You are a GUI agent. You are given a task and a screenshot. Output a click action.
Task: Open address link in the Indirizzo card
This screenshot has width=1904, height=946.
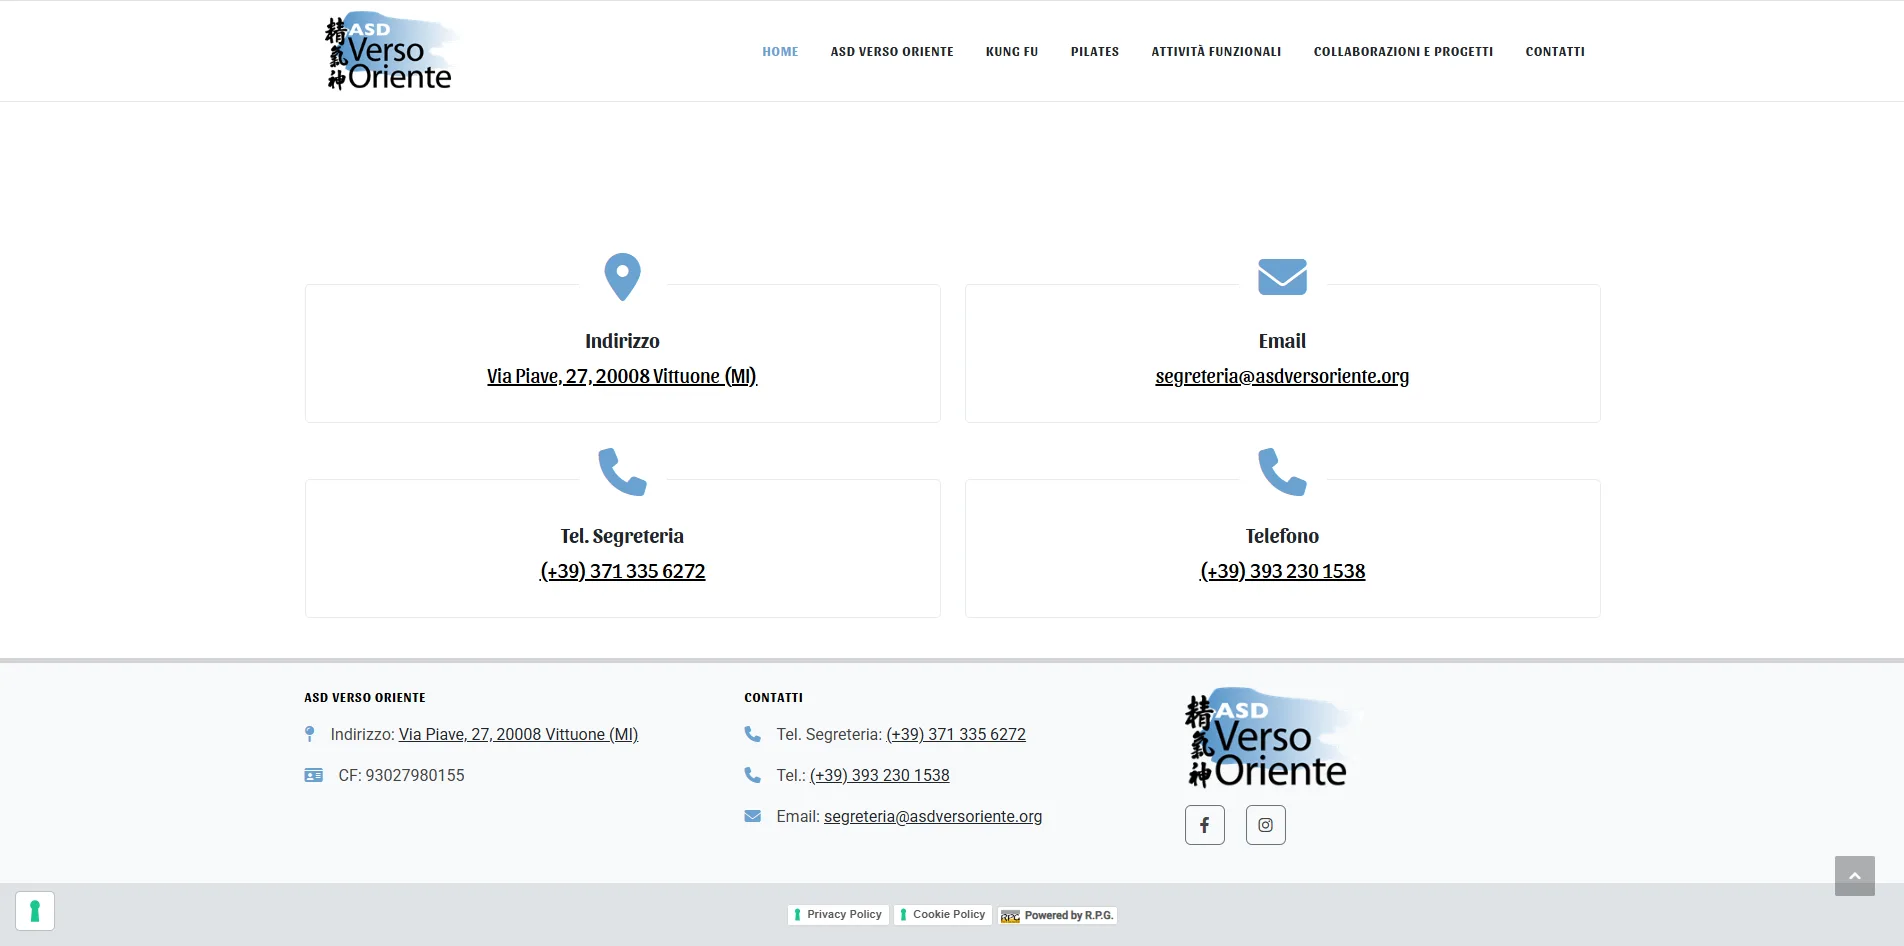point(622,376)
